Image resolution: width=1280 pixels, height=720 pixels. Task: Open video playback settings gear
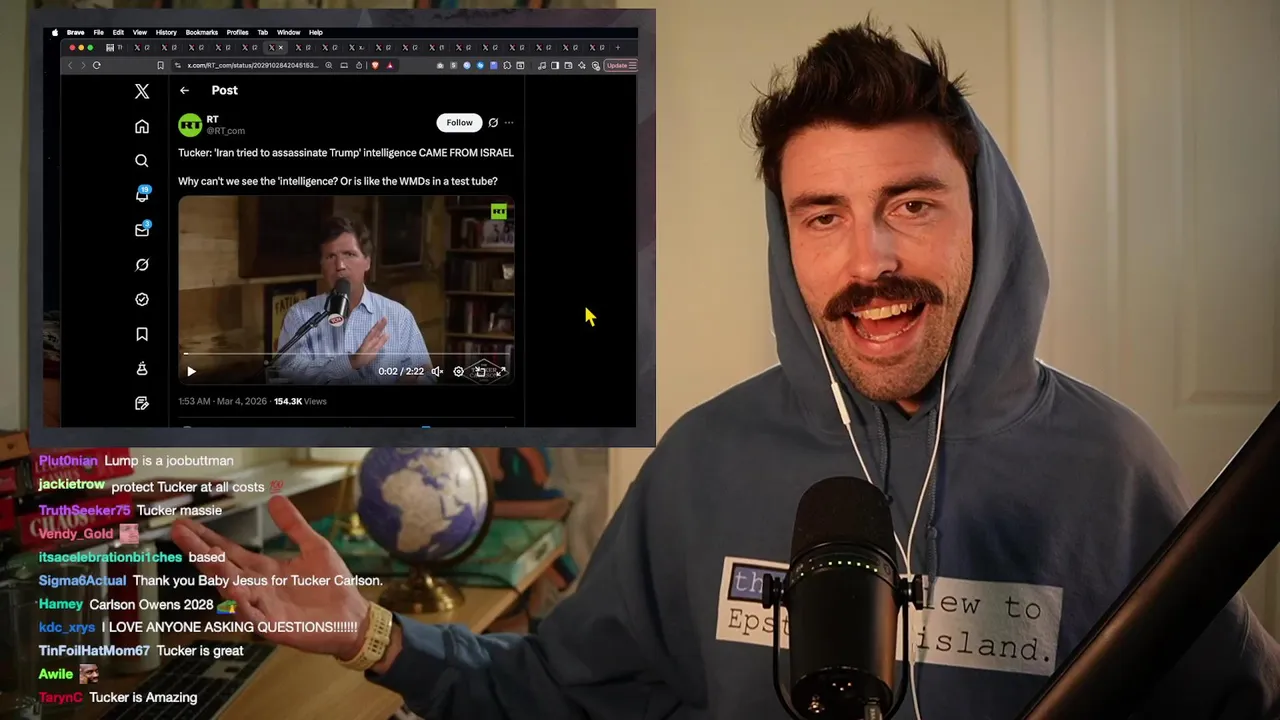459,371
